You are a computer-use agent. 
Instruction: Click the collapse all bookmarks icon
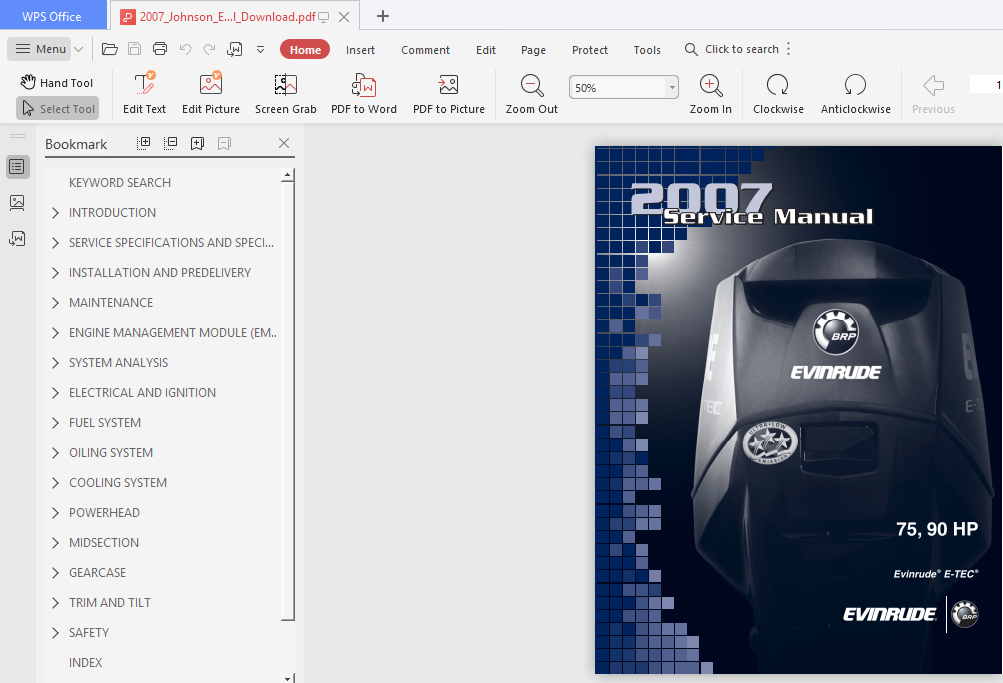point(171,143)
